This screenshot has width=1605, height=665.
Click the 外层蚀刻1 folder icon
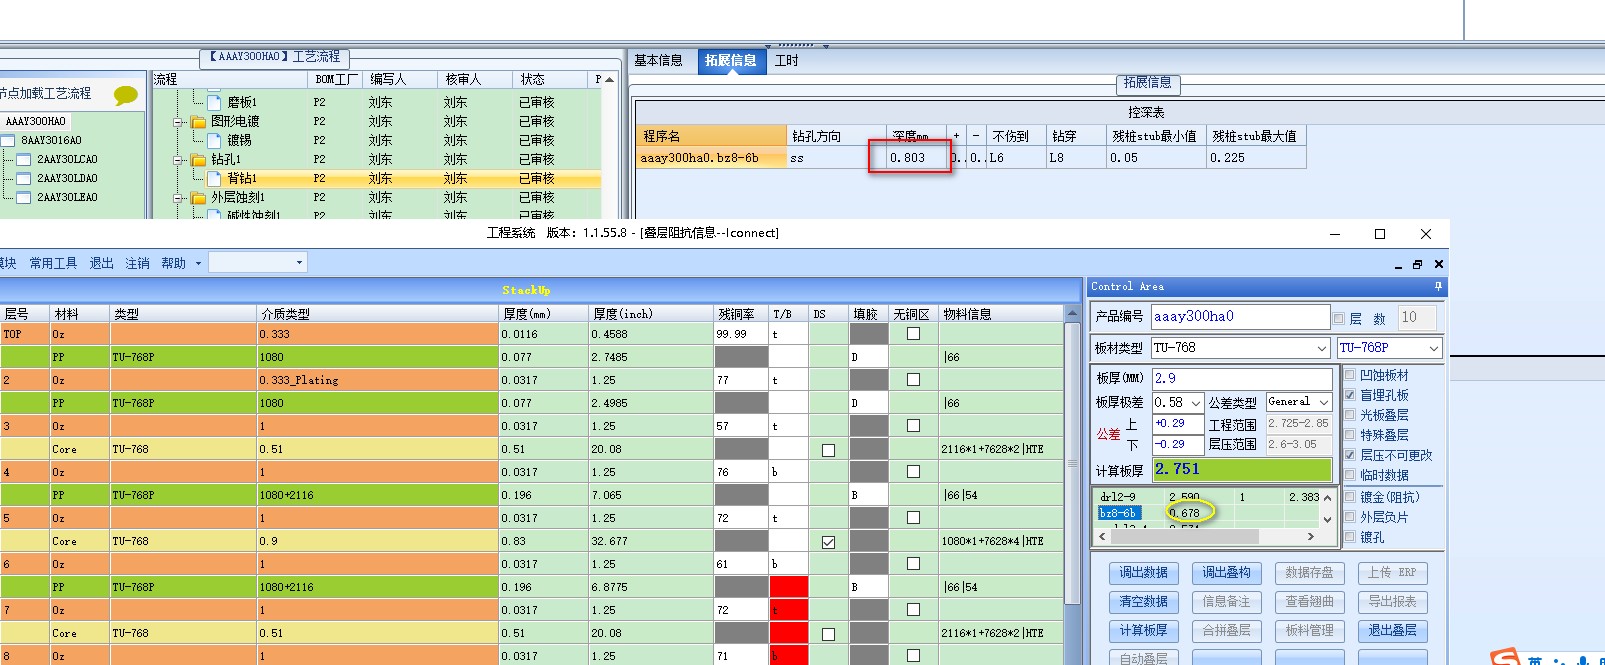pos(198,198)
